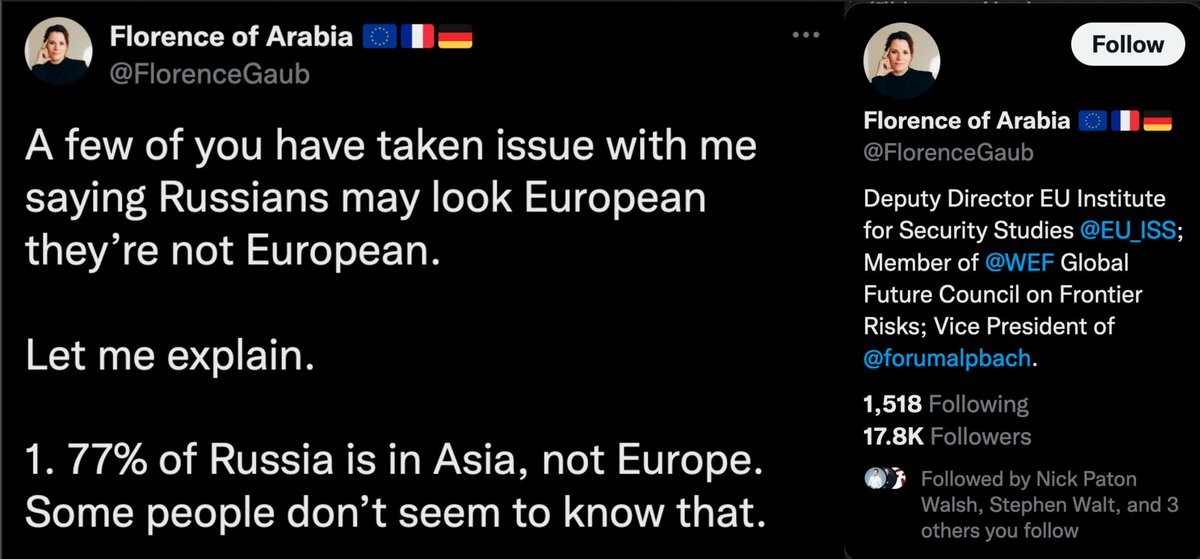View the 1,518 Following list
Screen dimensions: 1200x559
[944, 404]
